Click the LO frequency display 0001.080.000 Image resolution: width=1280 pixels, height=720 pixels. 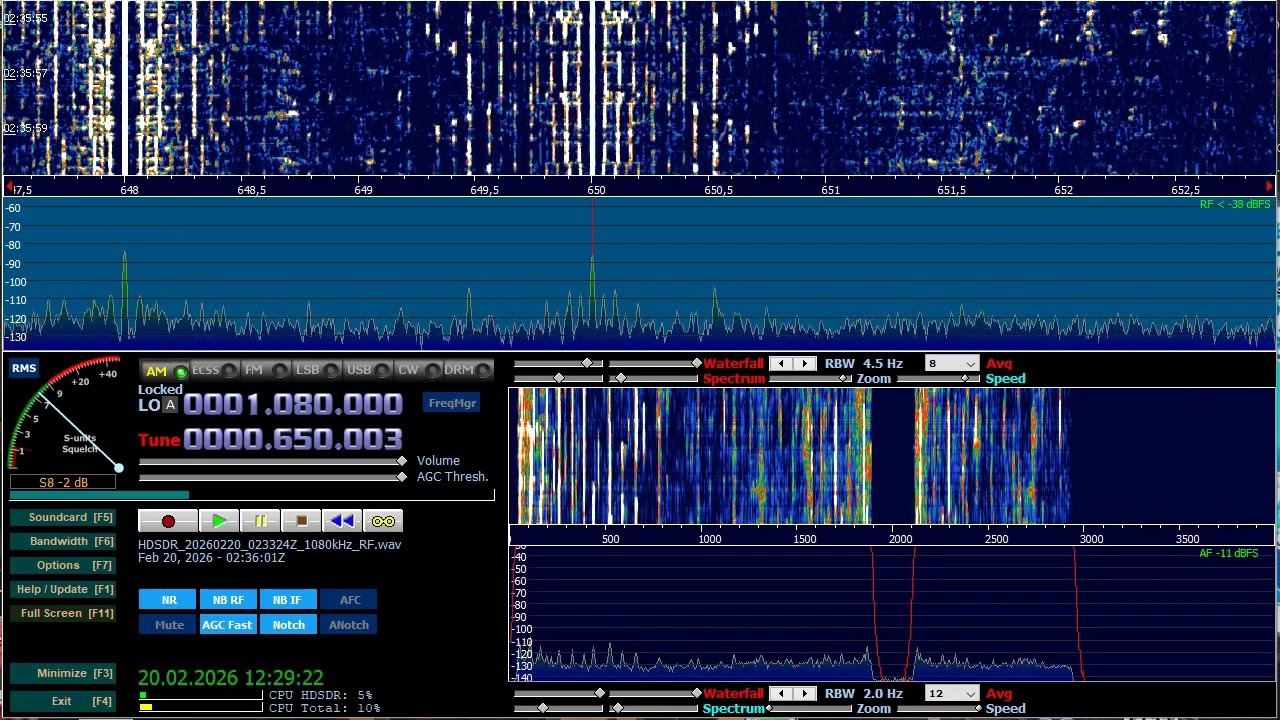coord(293,404)
